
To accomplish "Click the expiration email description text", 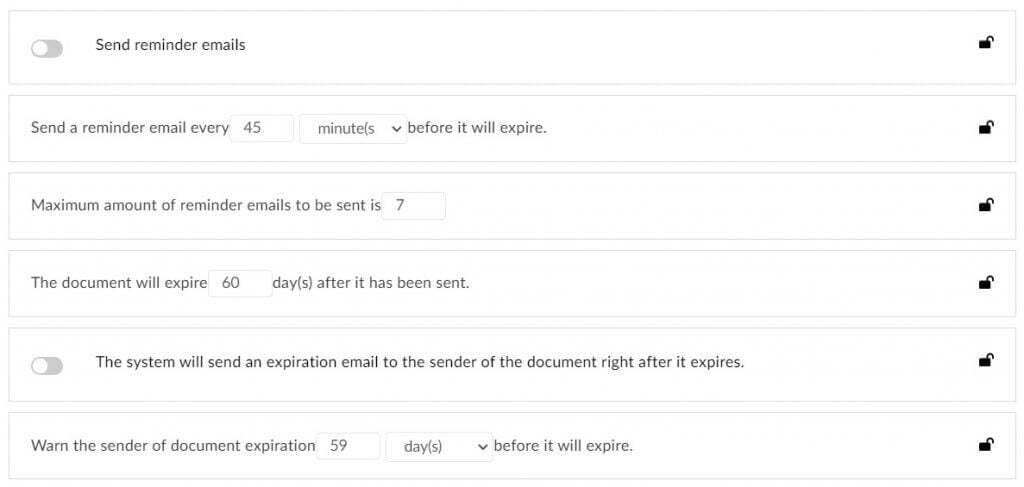I will (419, 362).
